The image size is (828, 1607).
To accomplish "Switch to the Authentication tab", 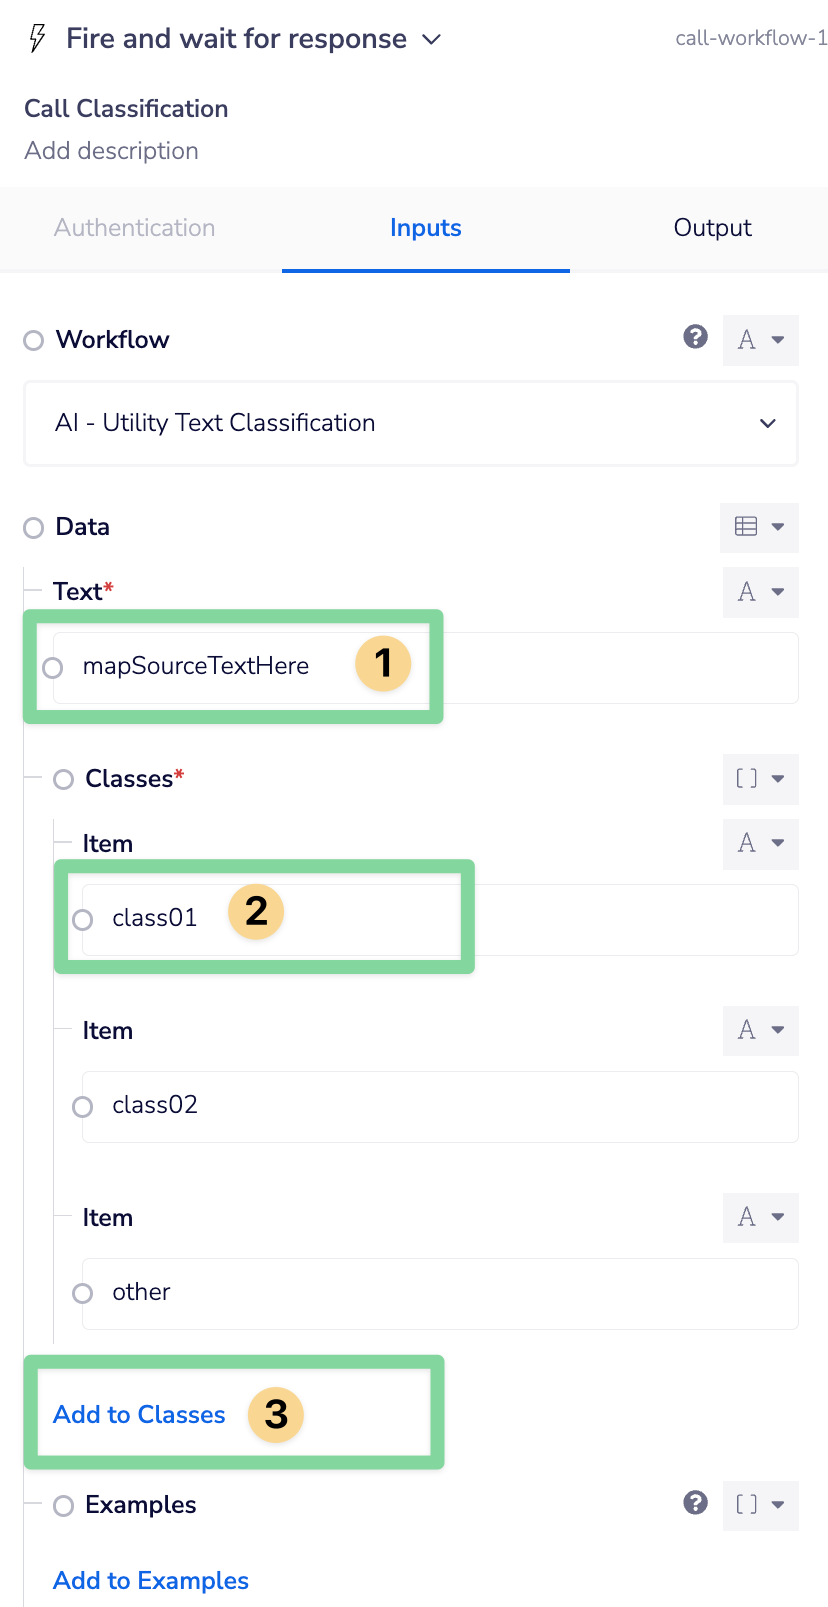I will tap(134, 228).
